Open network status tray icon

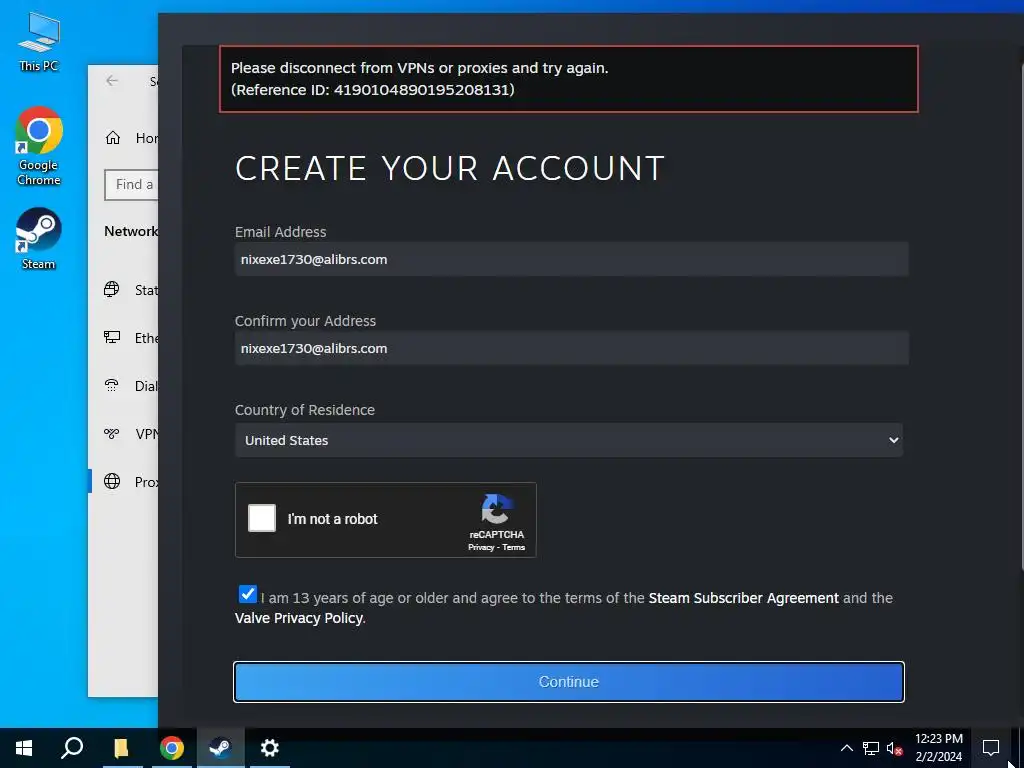click(x=871, y=748)
